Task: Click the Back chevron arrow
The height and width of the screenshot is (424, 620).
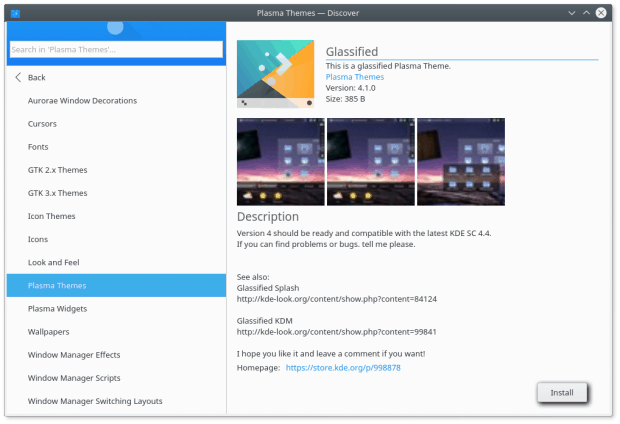Action: click(18, 77)
